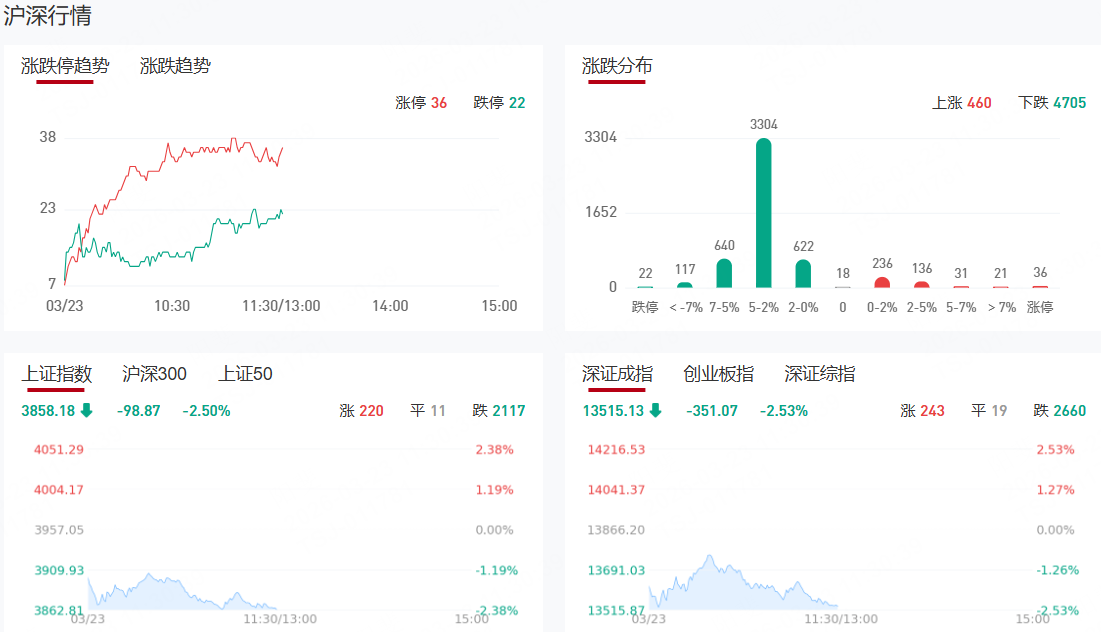The width and height of the screenshot is (1101, 632).
Task: Click the green down arrow beside 3858.18
Action: click(x=87, y=410)
